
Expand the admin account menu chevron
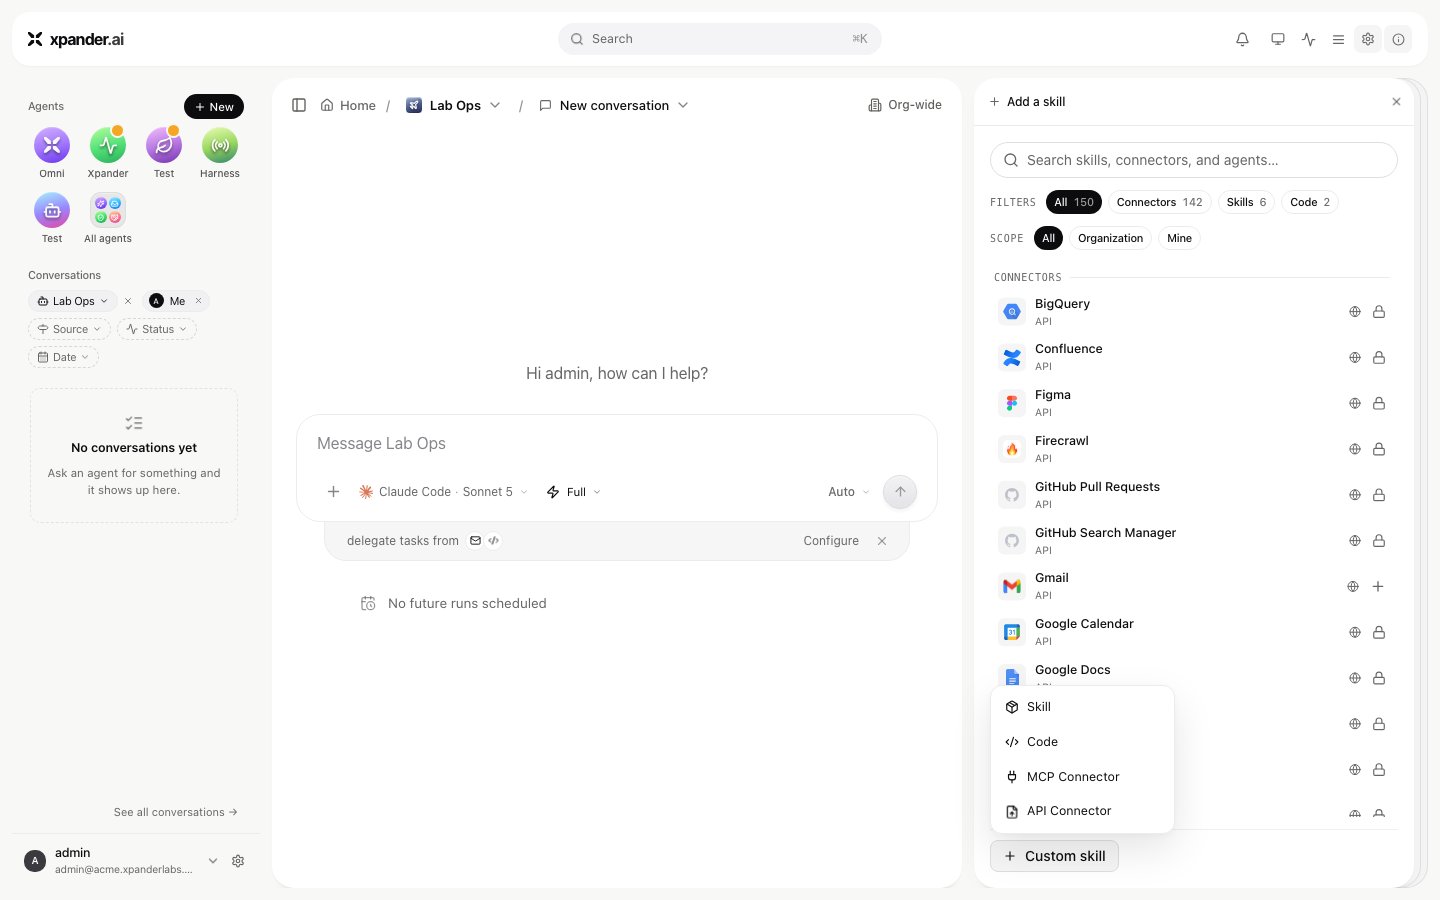pos(213,861)
